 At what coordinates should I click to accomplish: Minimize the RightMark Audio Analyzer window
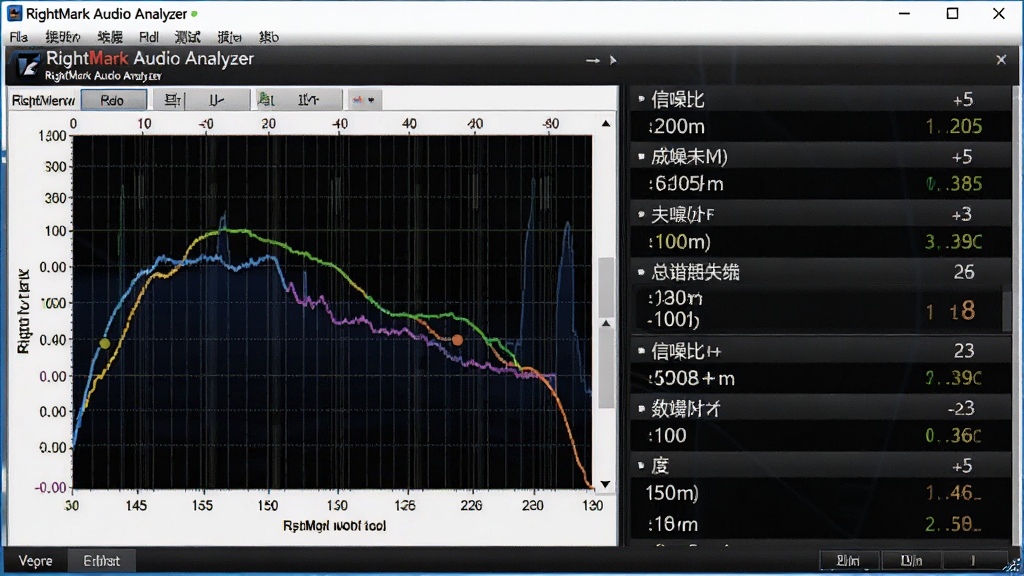(x=904, y=14)
